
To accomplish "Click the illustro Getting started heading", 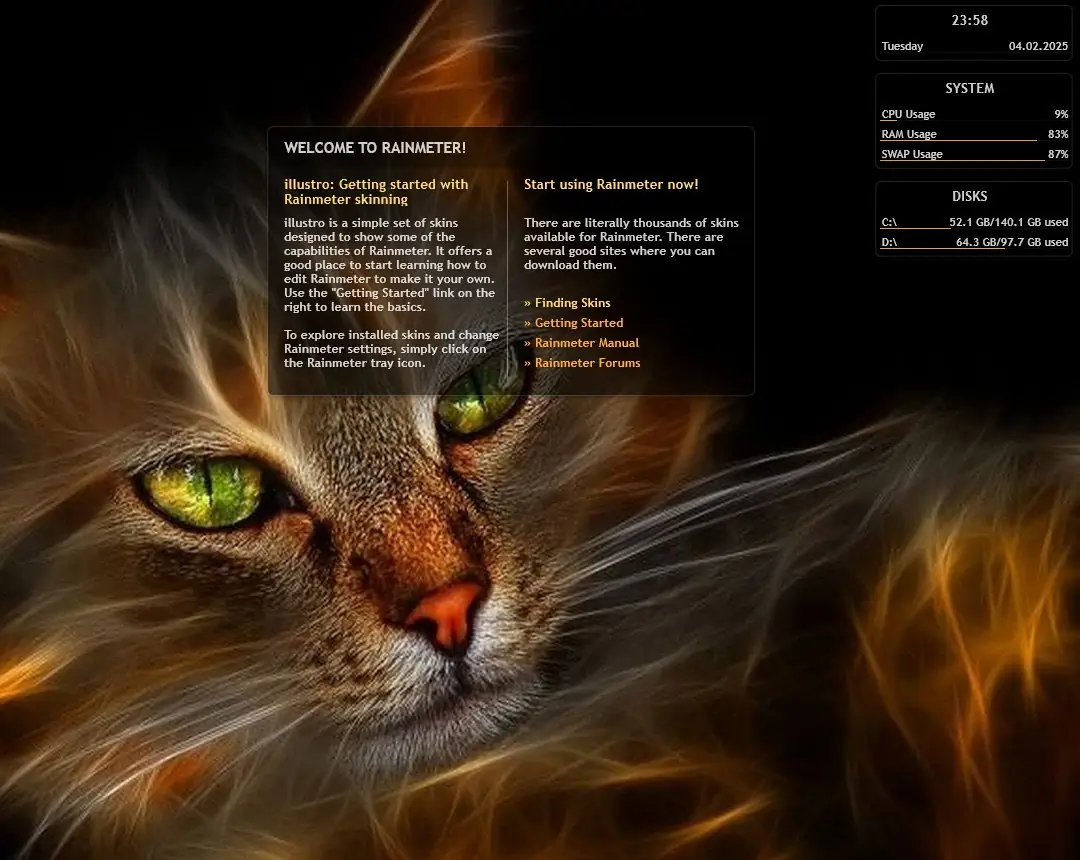I will [376, 192].
